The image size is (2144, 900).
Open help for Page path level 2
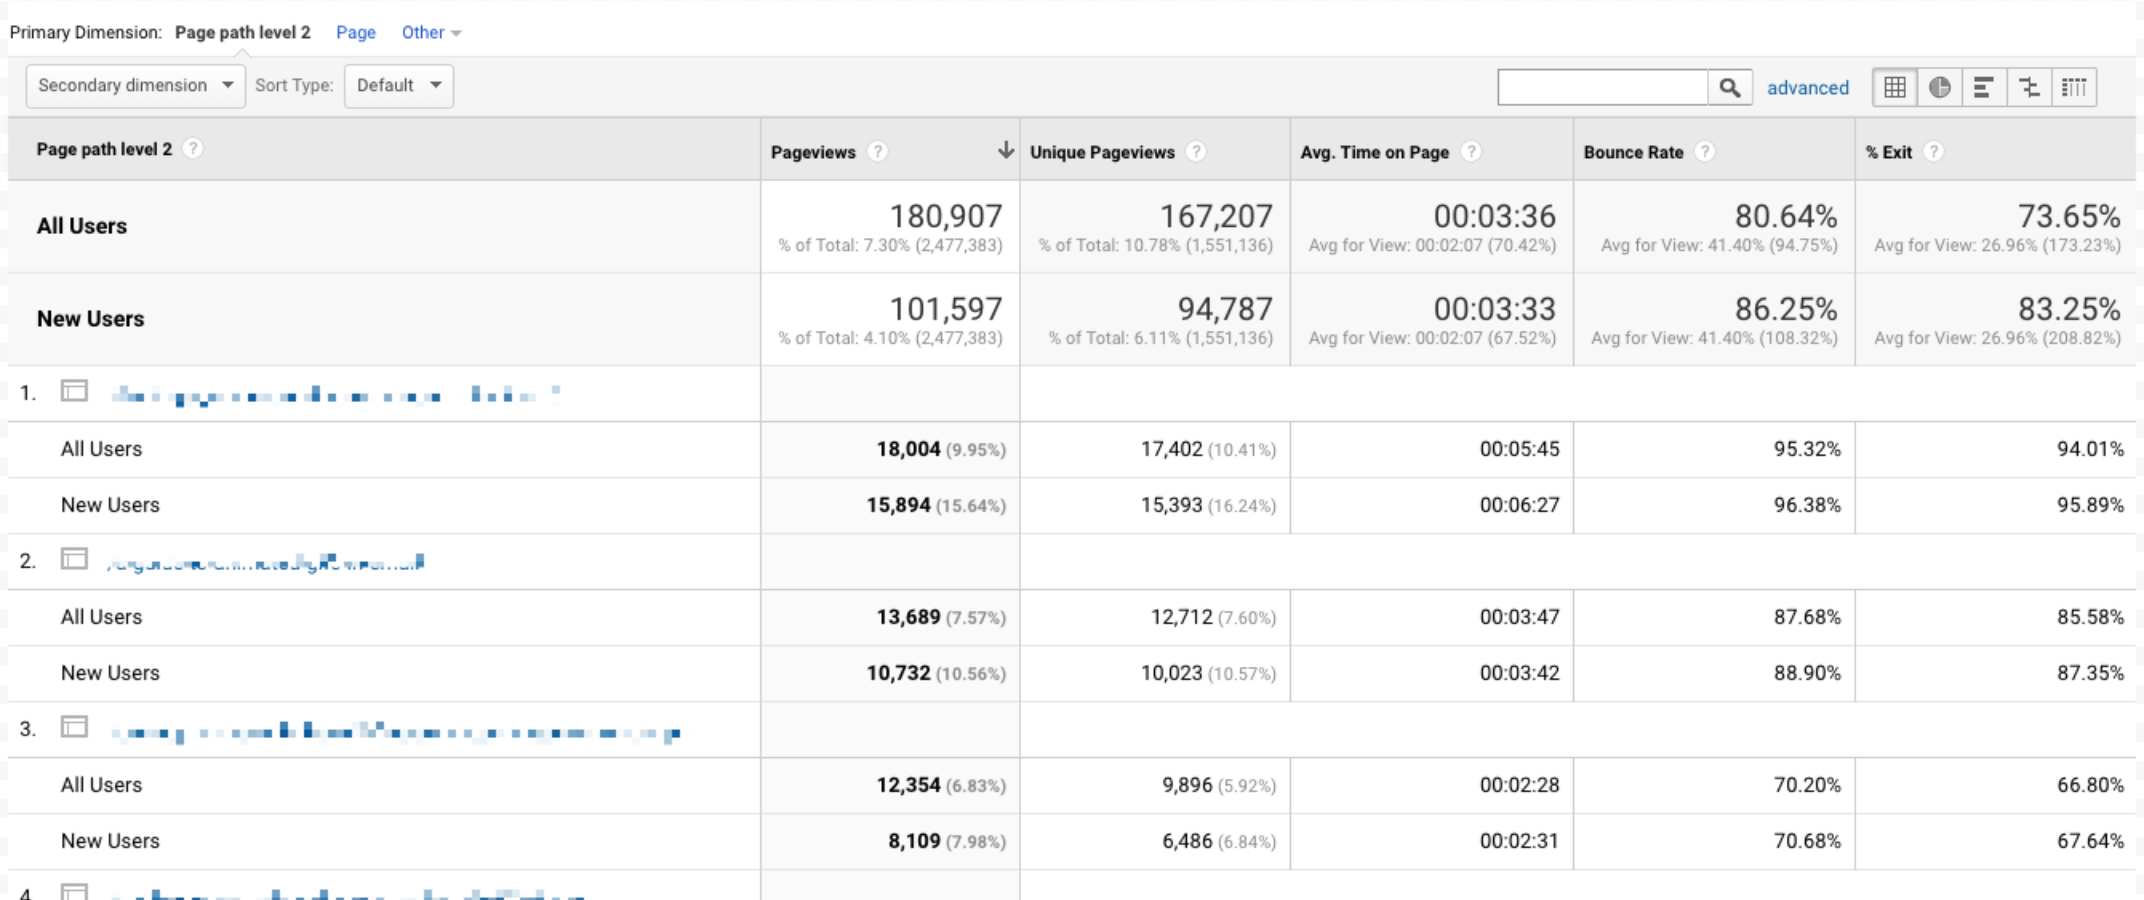(193, 148)
